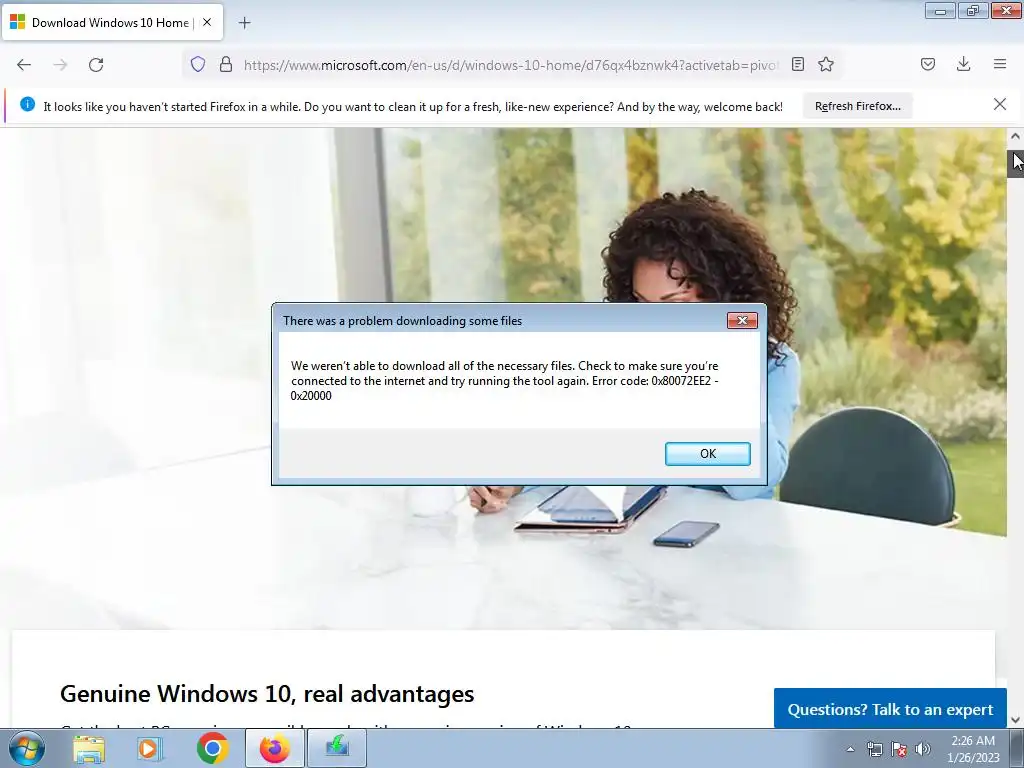This screenshot has width=1024, height=768.
Task: Show hidden system tray icons
Action: (x=850, y=749)
